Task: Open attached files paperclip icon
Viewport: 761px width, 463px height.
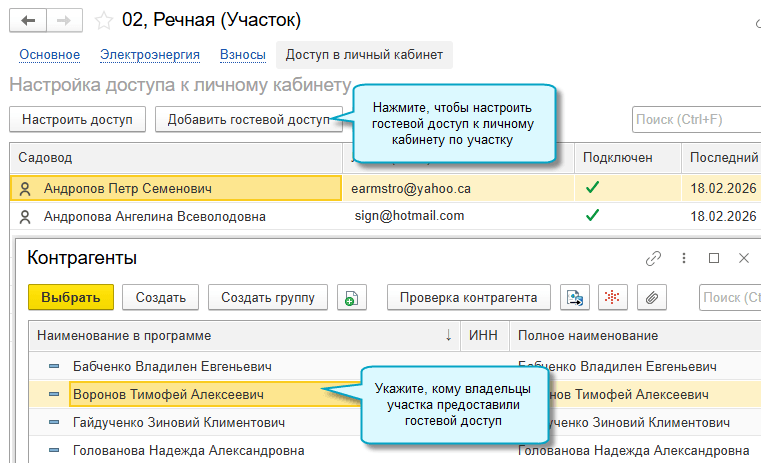Action: click(x=650, y=297)
